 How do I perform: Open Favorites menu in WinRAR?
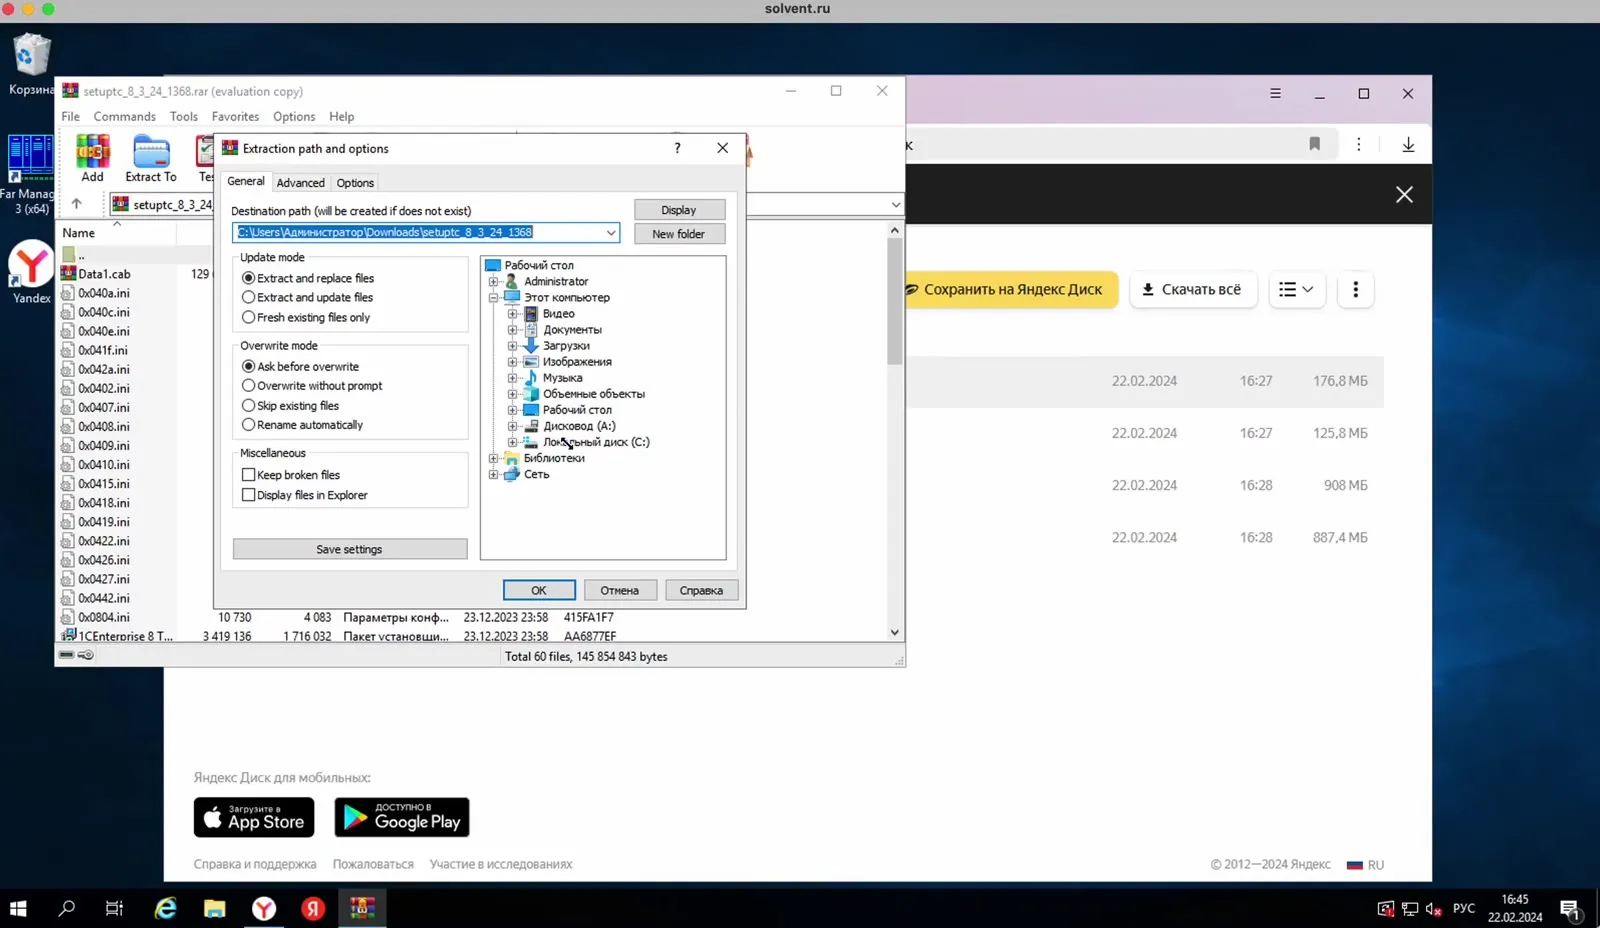pyautogui.click(x=235, y=116)
